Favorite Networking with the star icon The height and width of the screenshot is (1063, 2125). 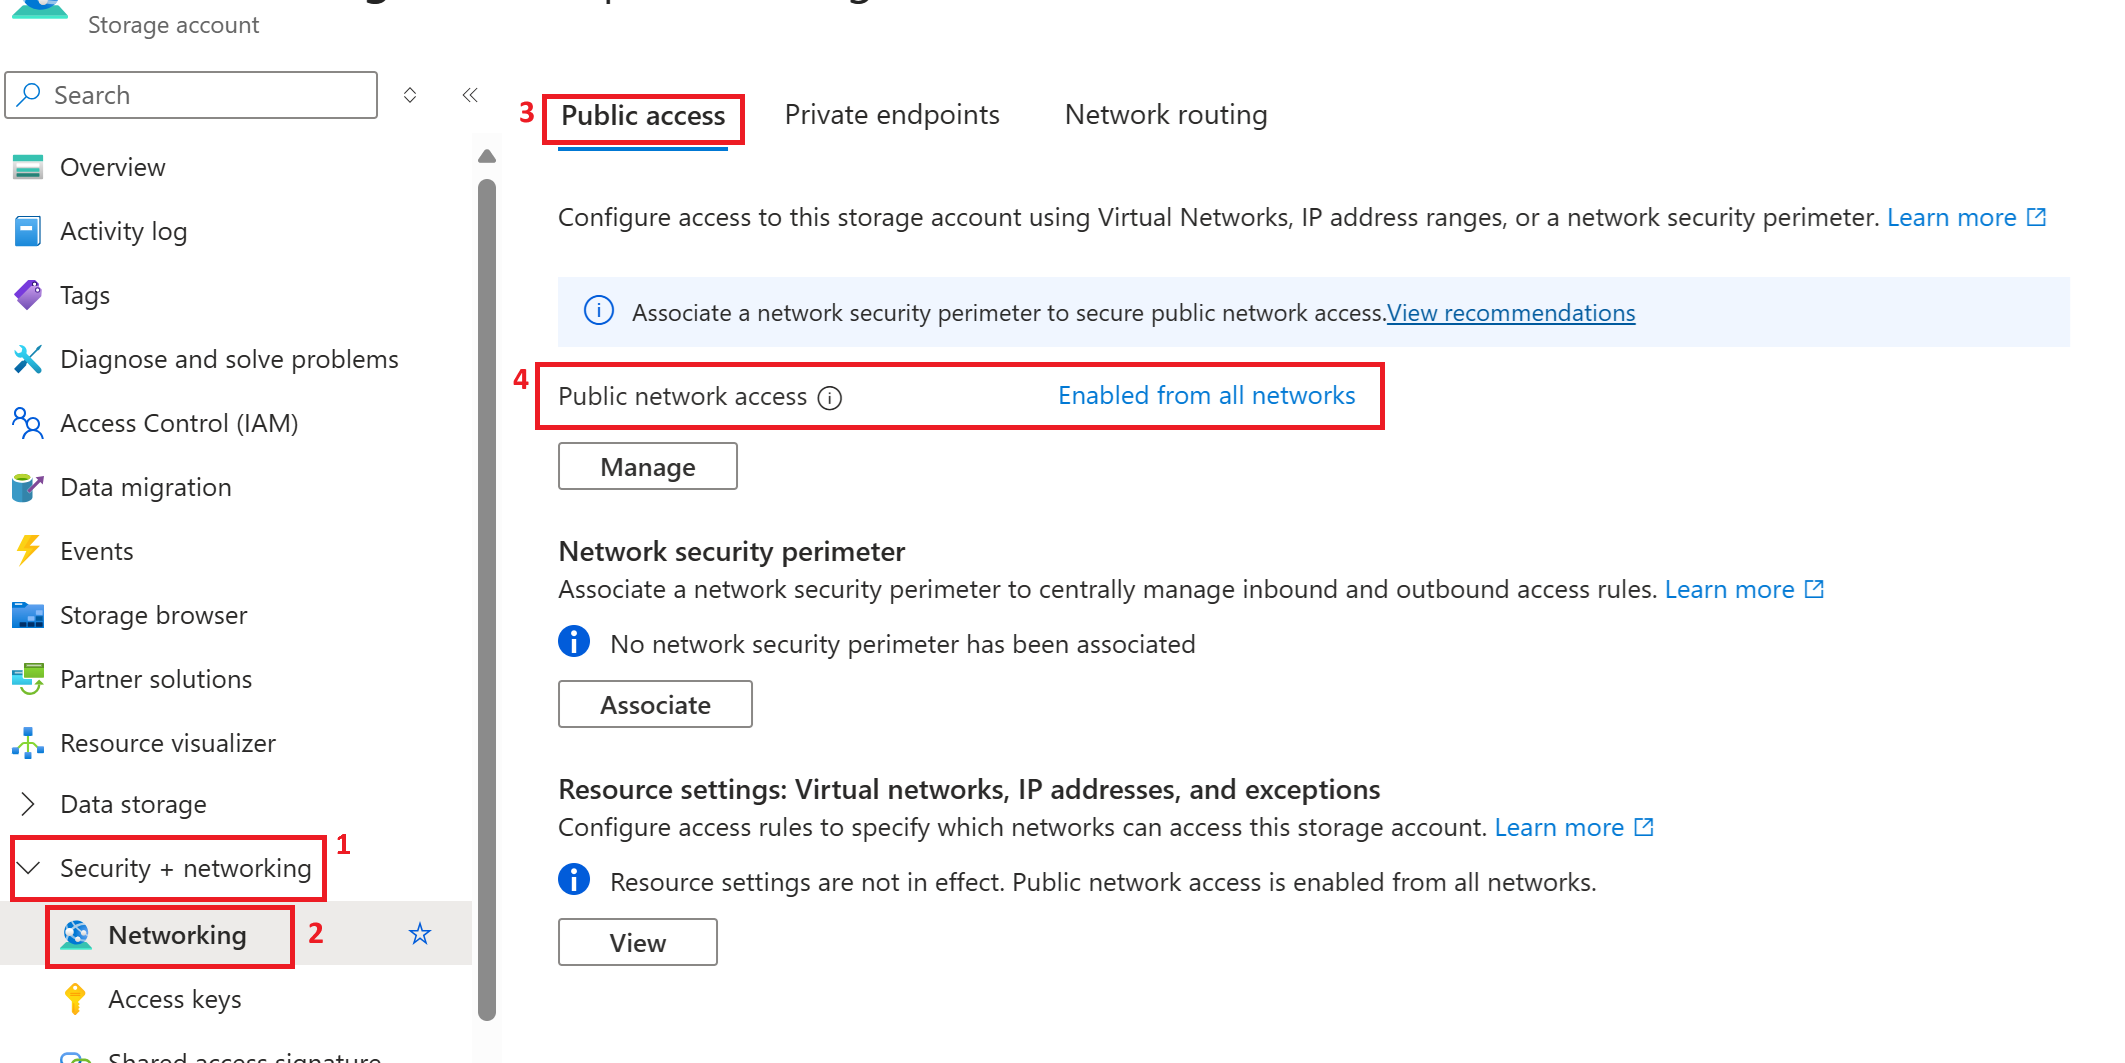(x=420, y=934)
